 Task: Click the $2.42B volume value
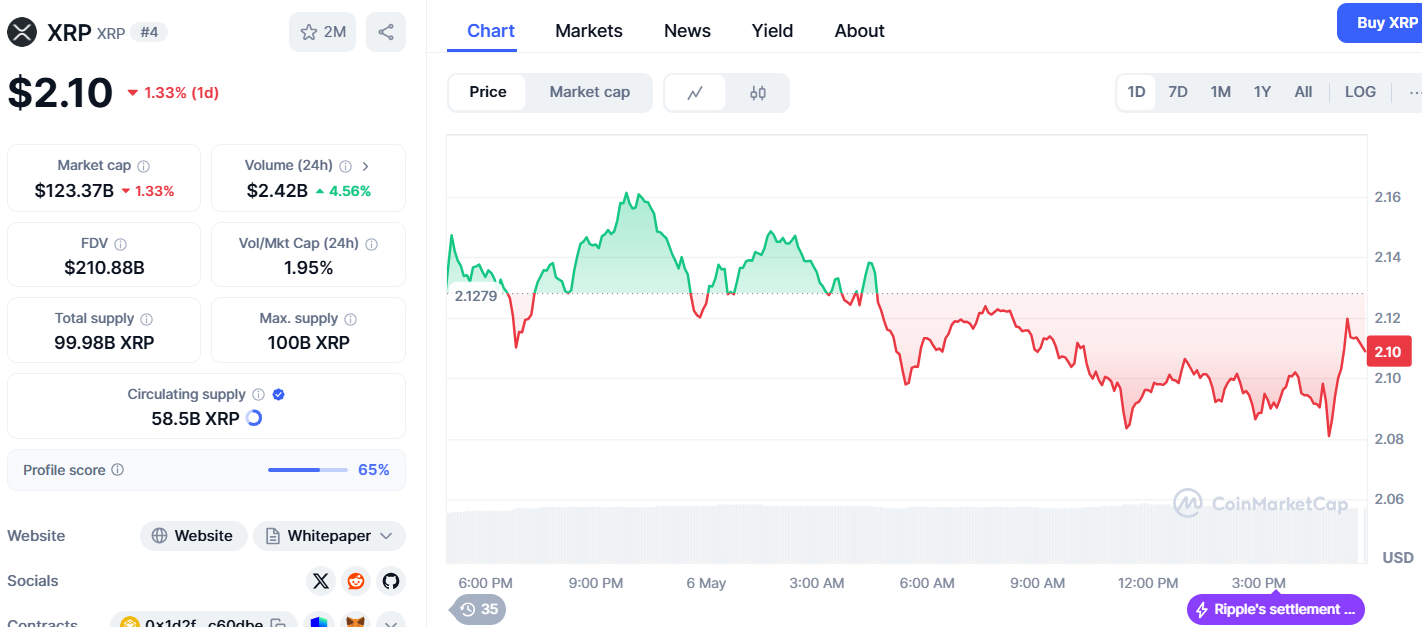277,191
